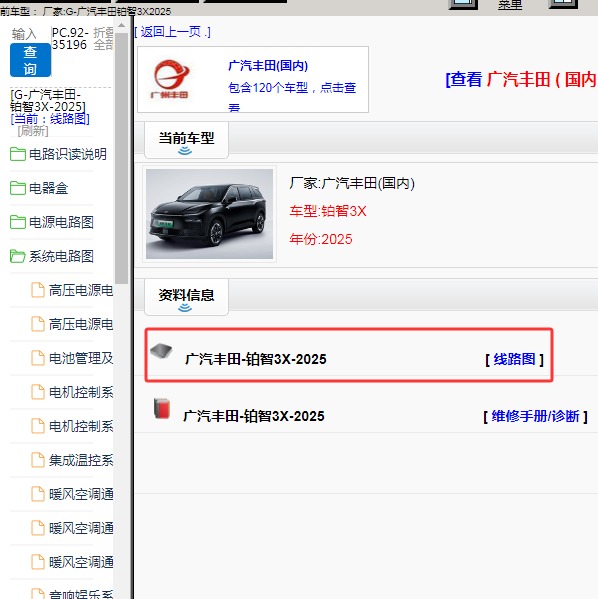This screenshot has height=599, width=598.
Task: Click the blue 查询 search button
Action: coord(30,60)
